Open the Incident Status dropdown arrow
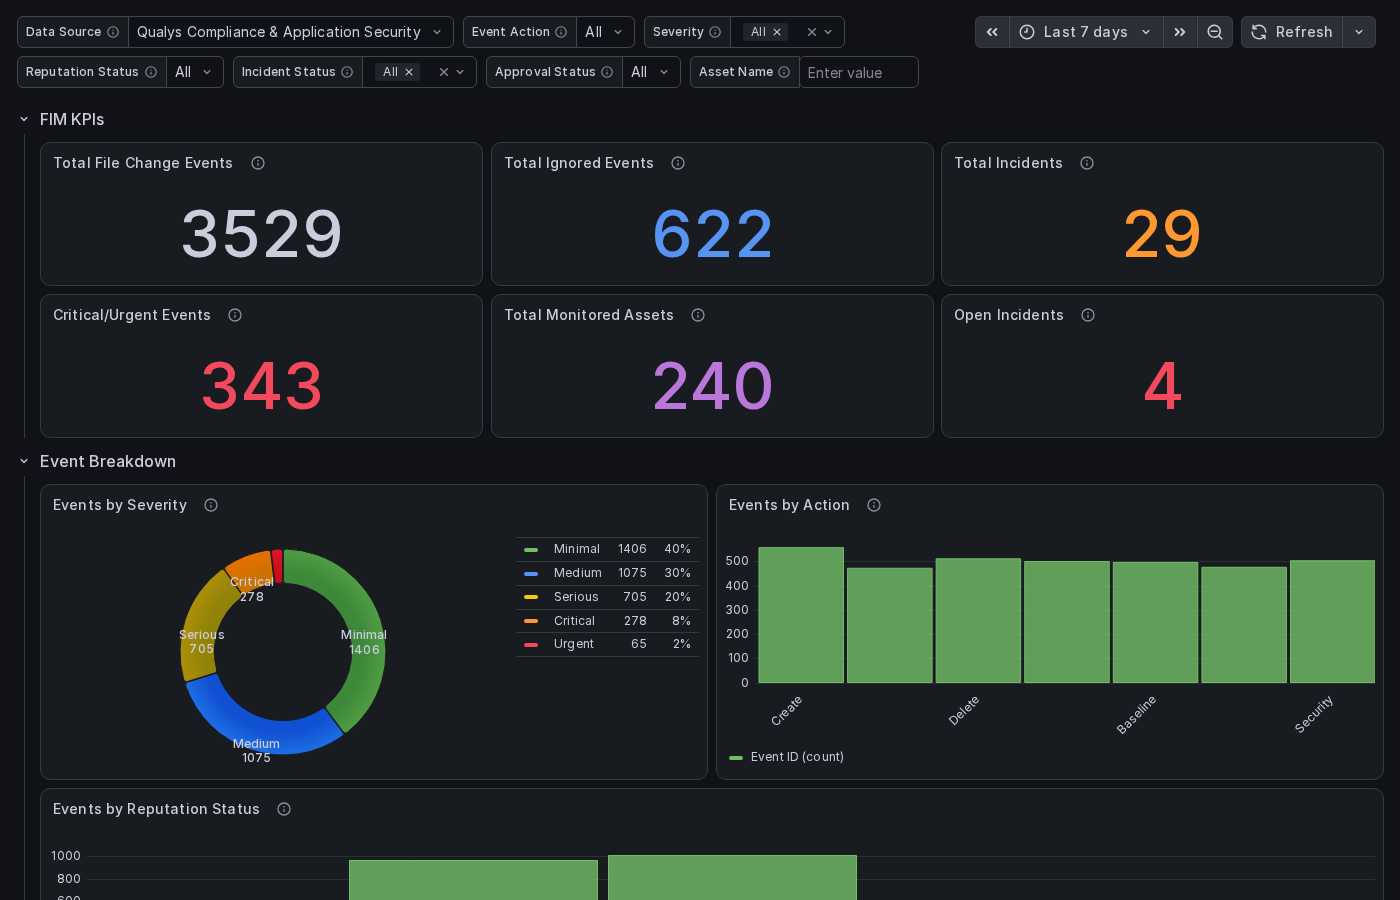The height and width of the screenshot is (900, 1400). 460,72
